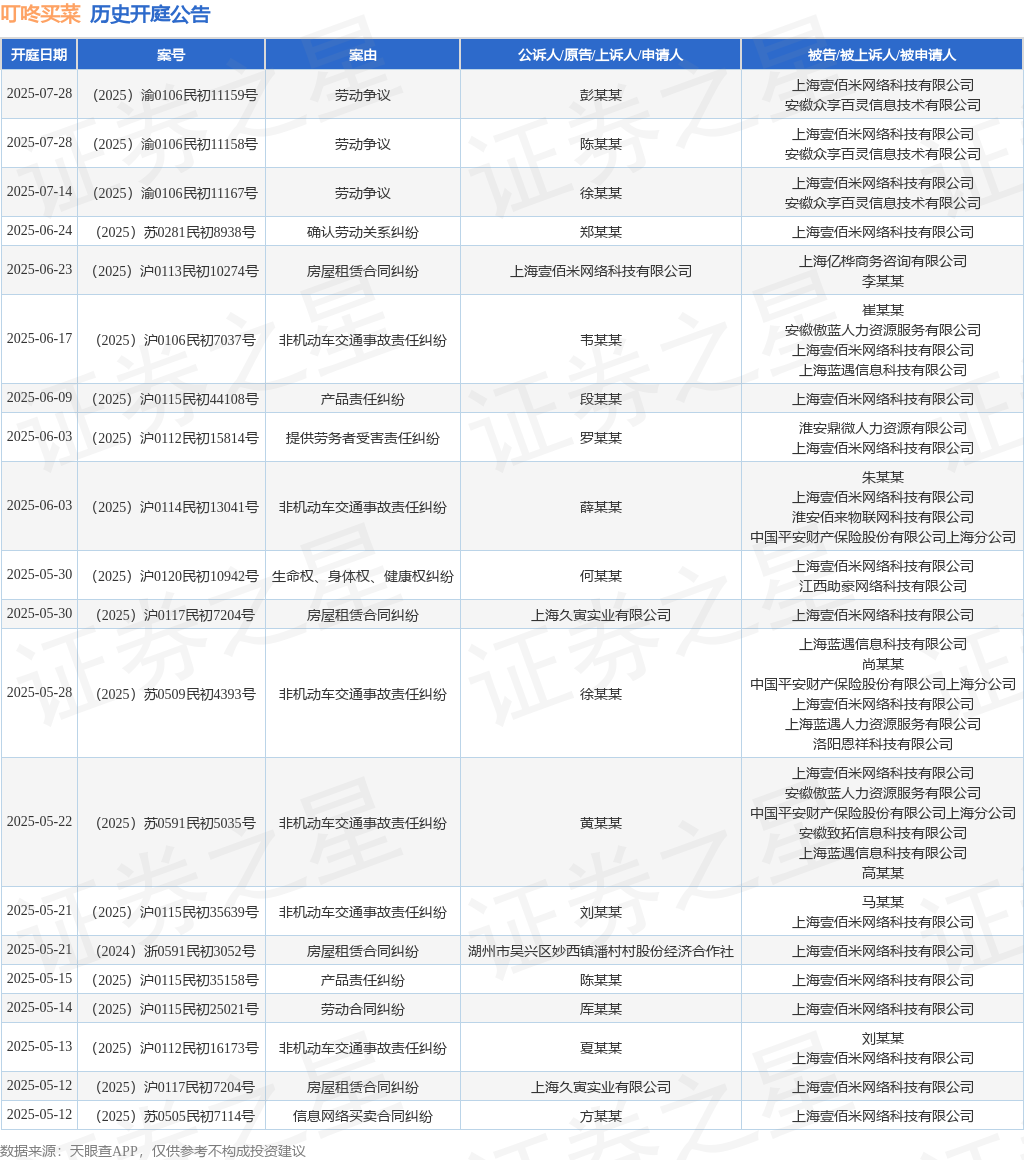Select the 开庭日期 column header

coord(39,55)
